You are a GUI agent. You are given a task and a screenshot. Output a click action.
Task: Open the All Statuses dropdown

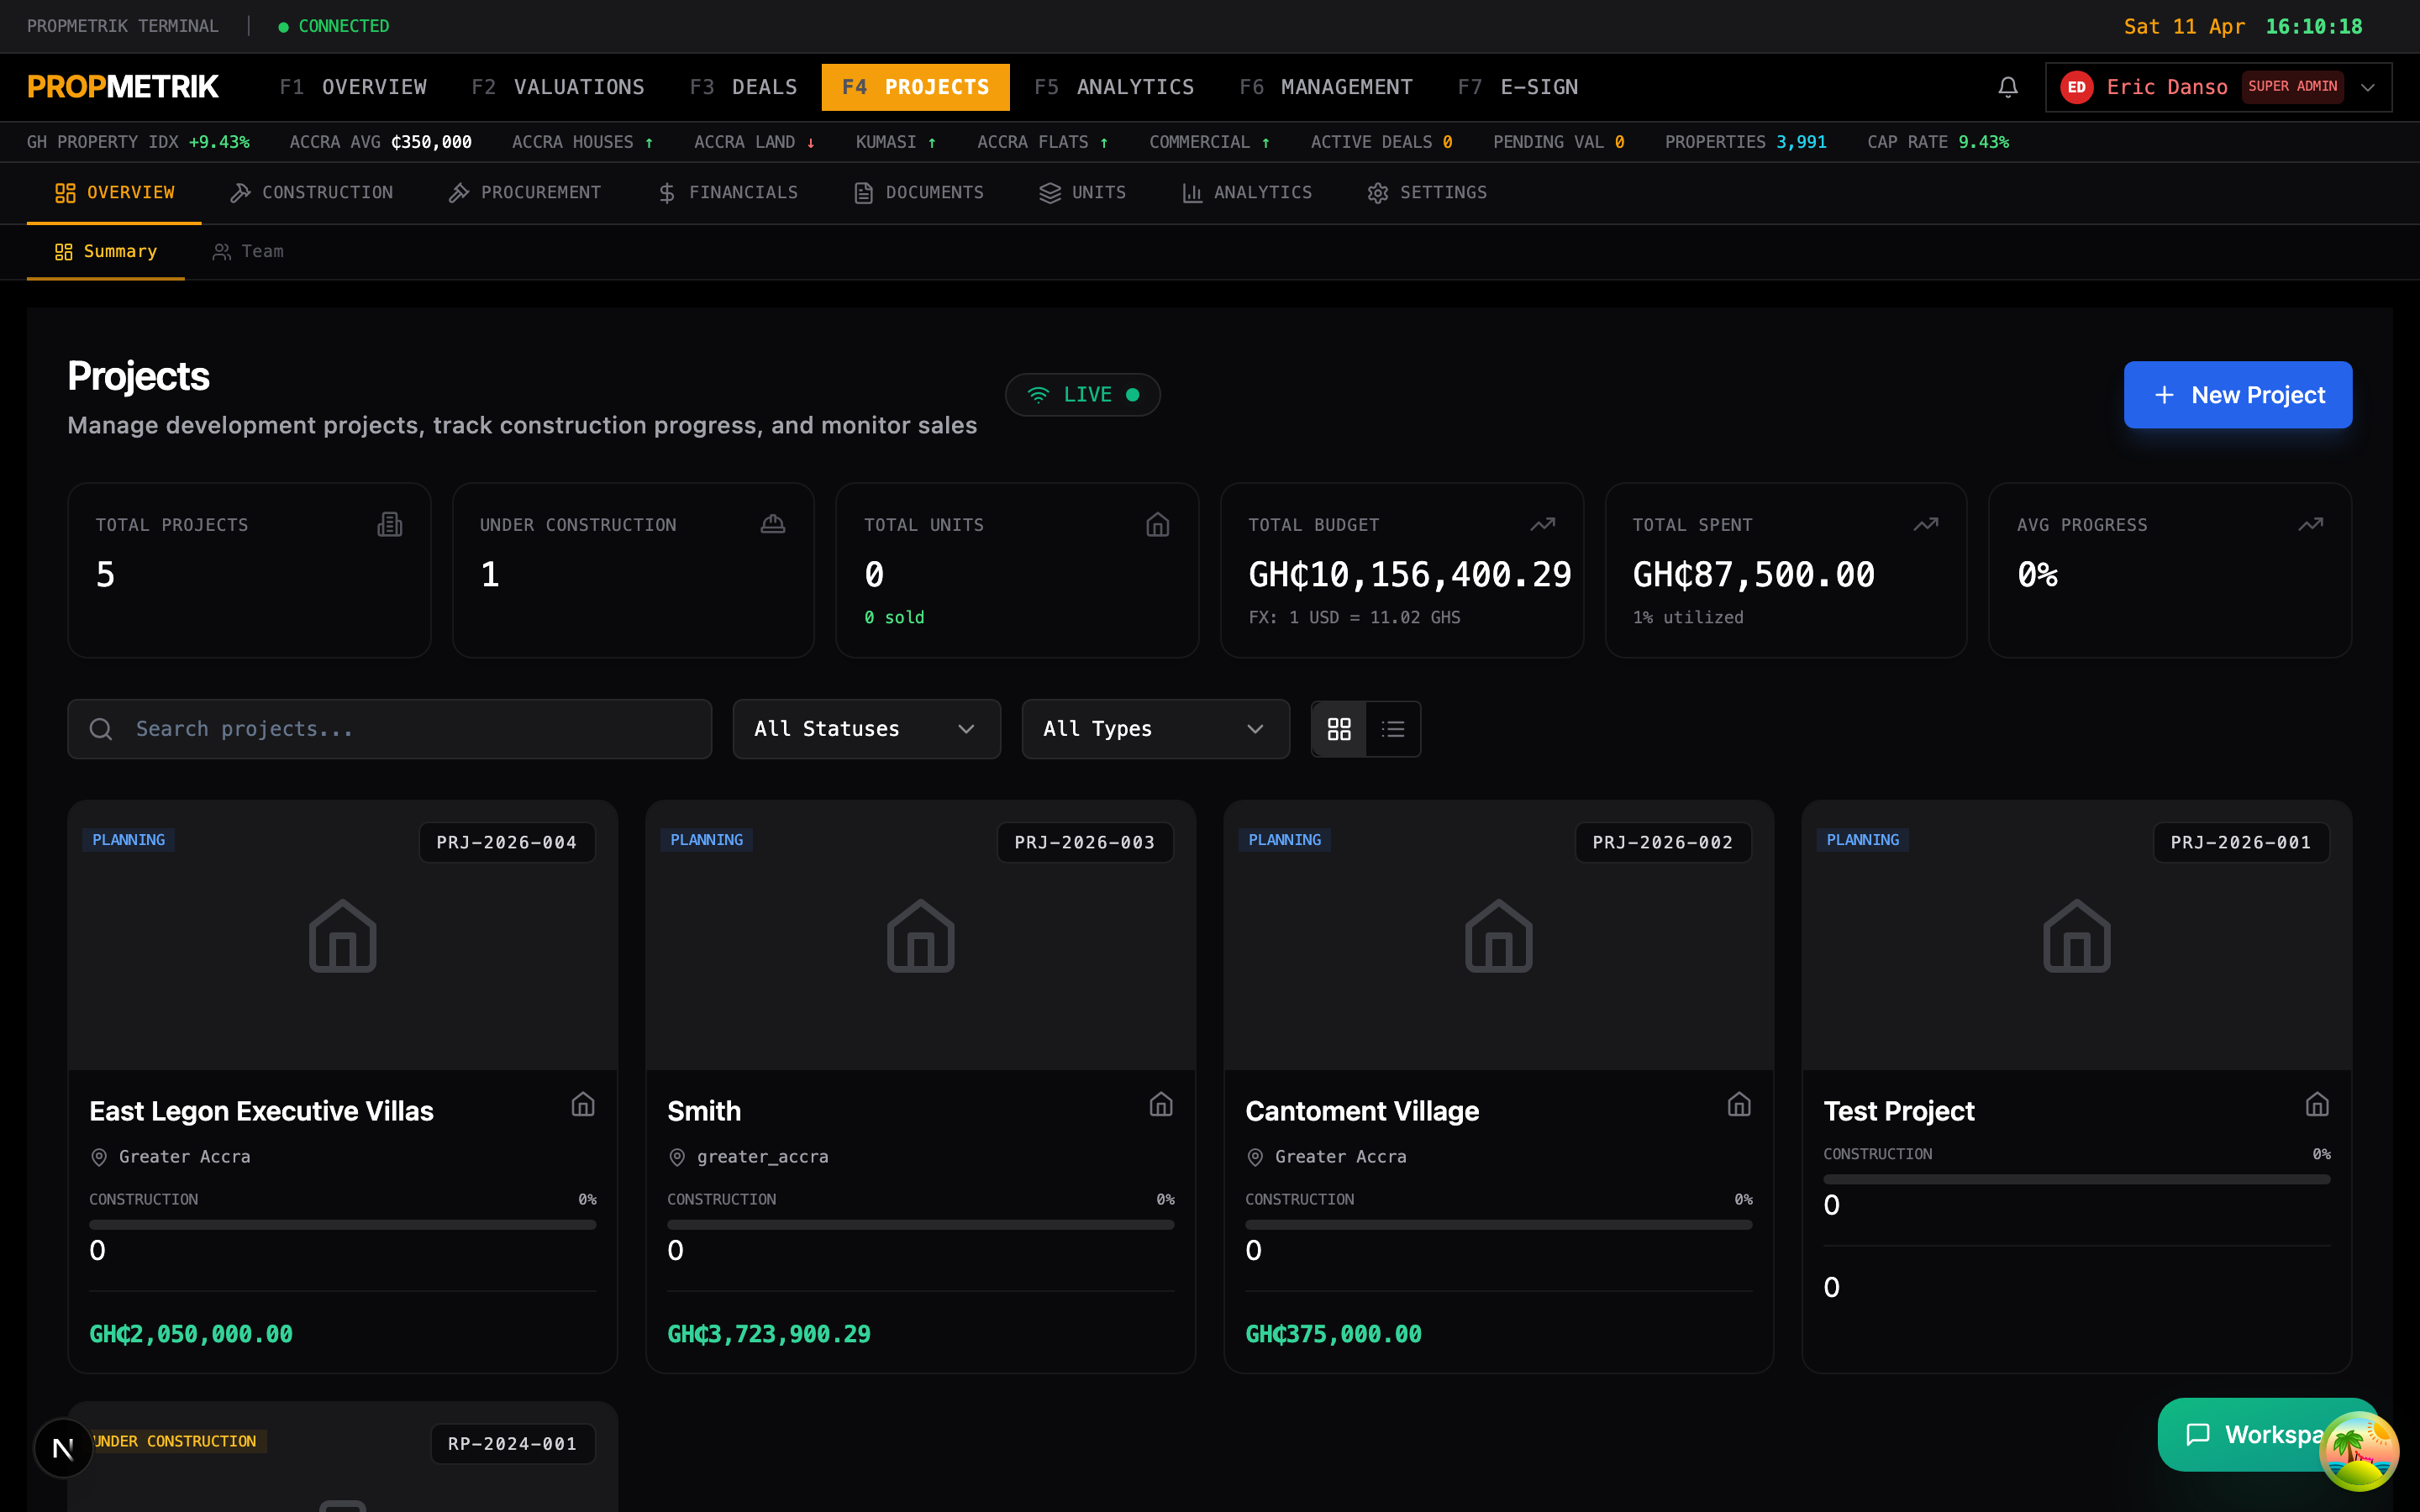point(866,729)
